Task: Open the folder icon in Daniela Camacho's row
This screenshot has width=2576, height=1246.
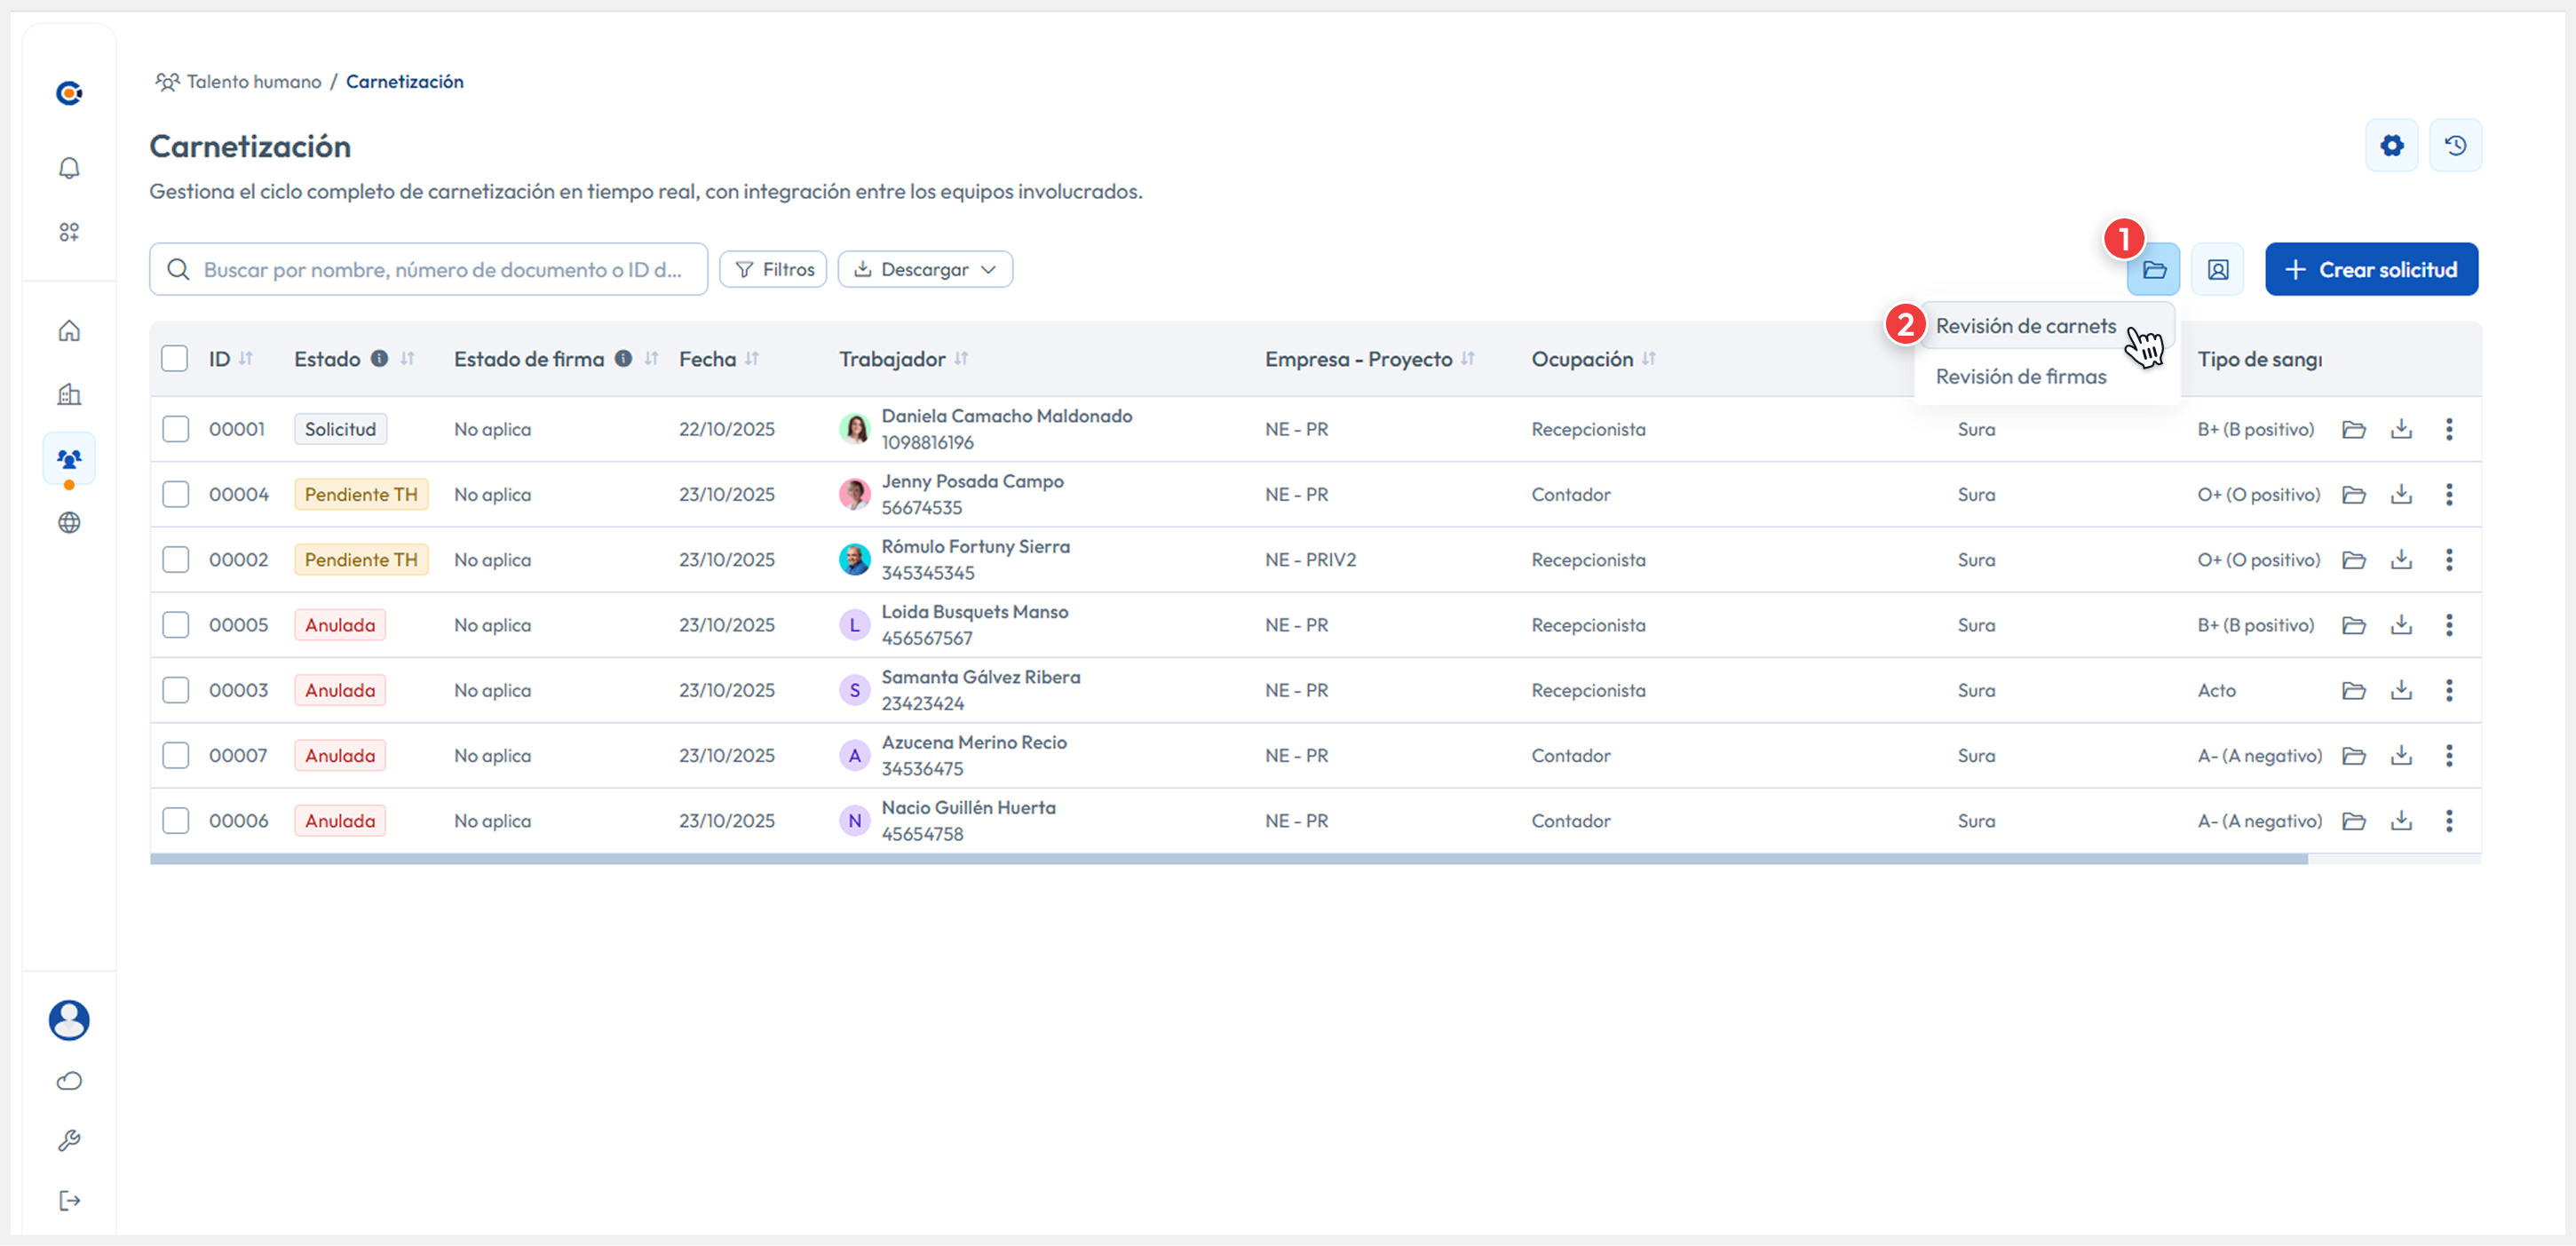Action: point(2353,429)
